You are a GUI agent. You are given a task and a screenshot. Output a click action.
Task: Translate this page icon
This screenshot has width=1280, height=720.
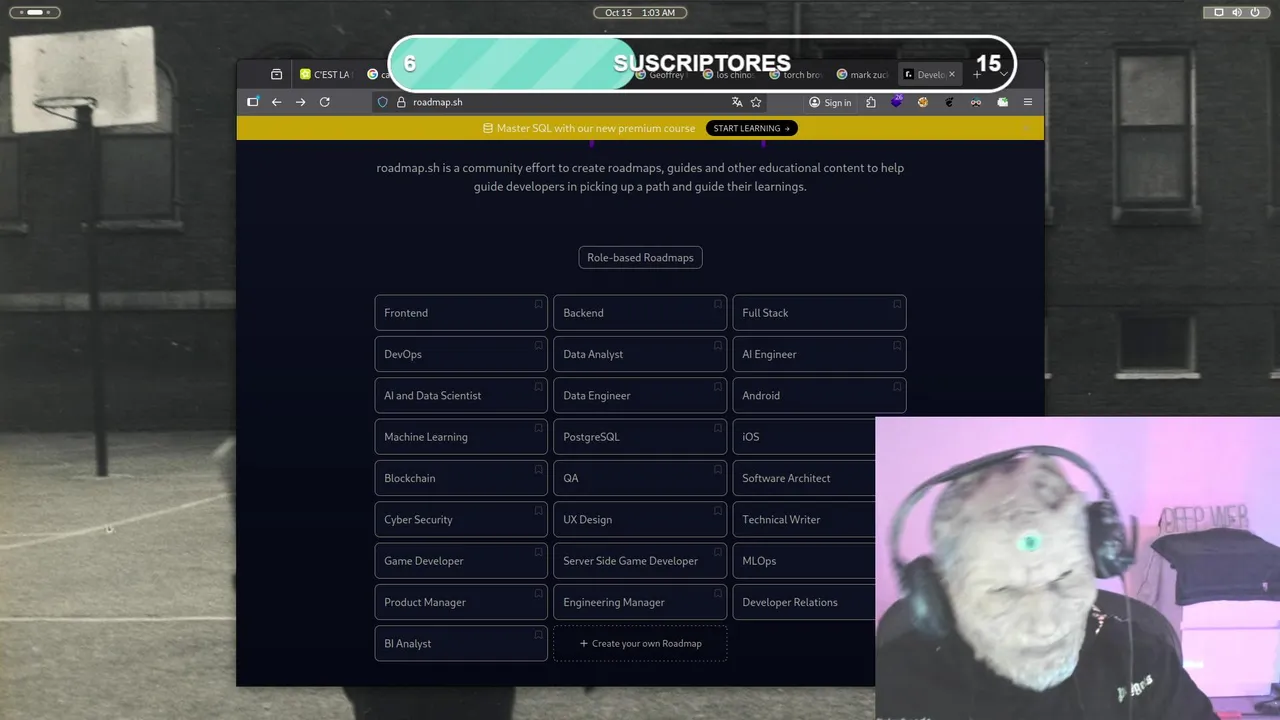pyautogui.click(x=737, y=102)
